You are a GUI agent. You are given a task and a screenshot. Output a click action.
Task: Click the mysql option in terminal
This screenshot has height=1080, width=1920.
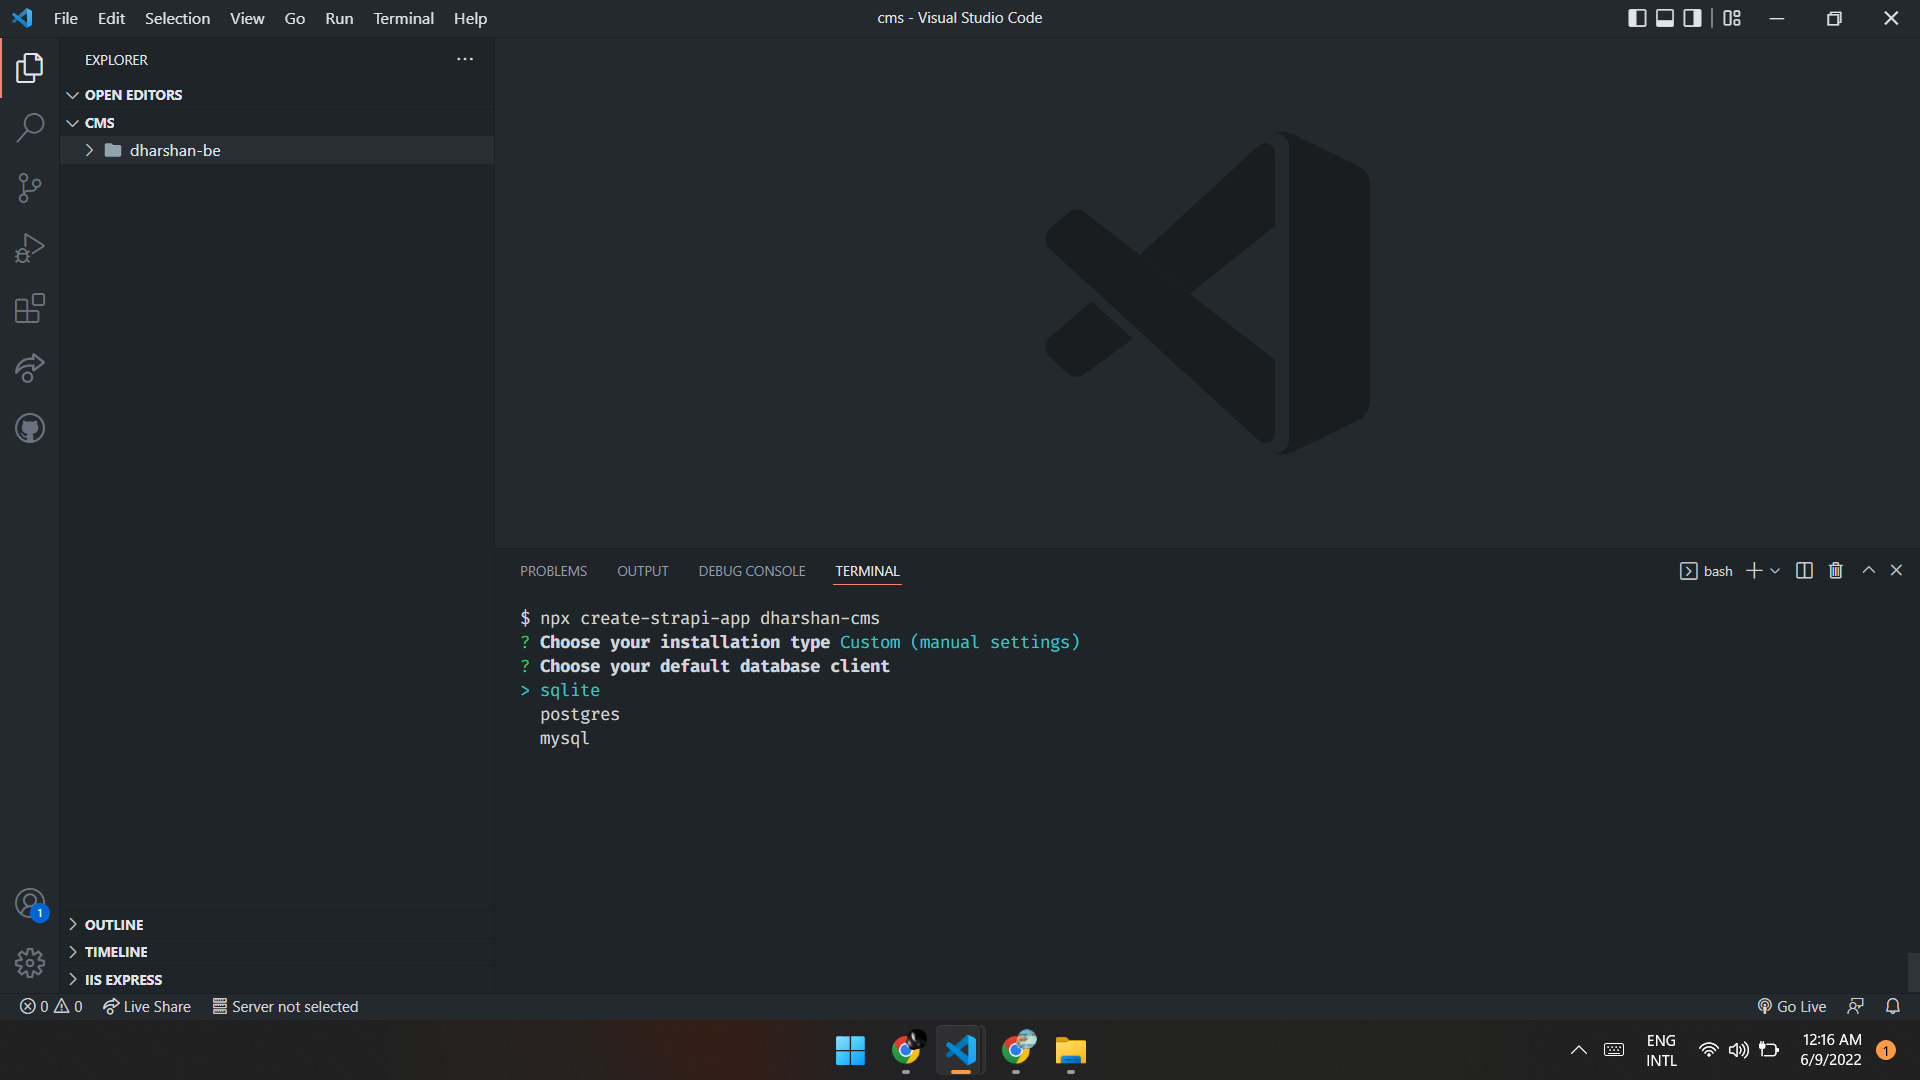coord(565,739)
